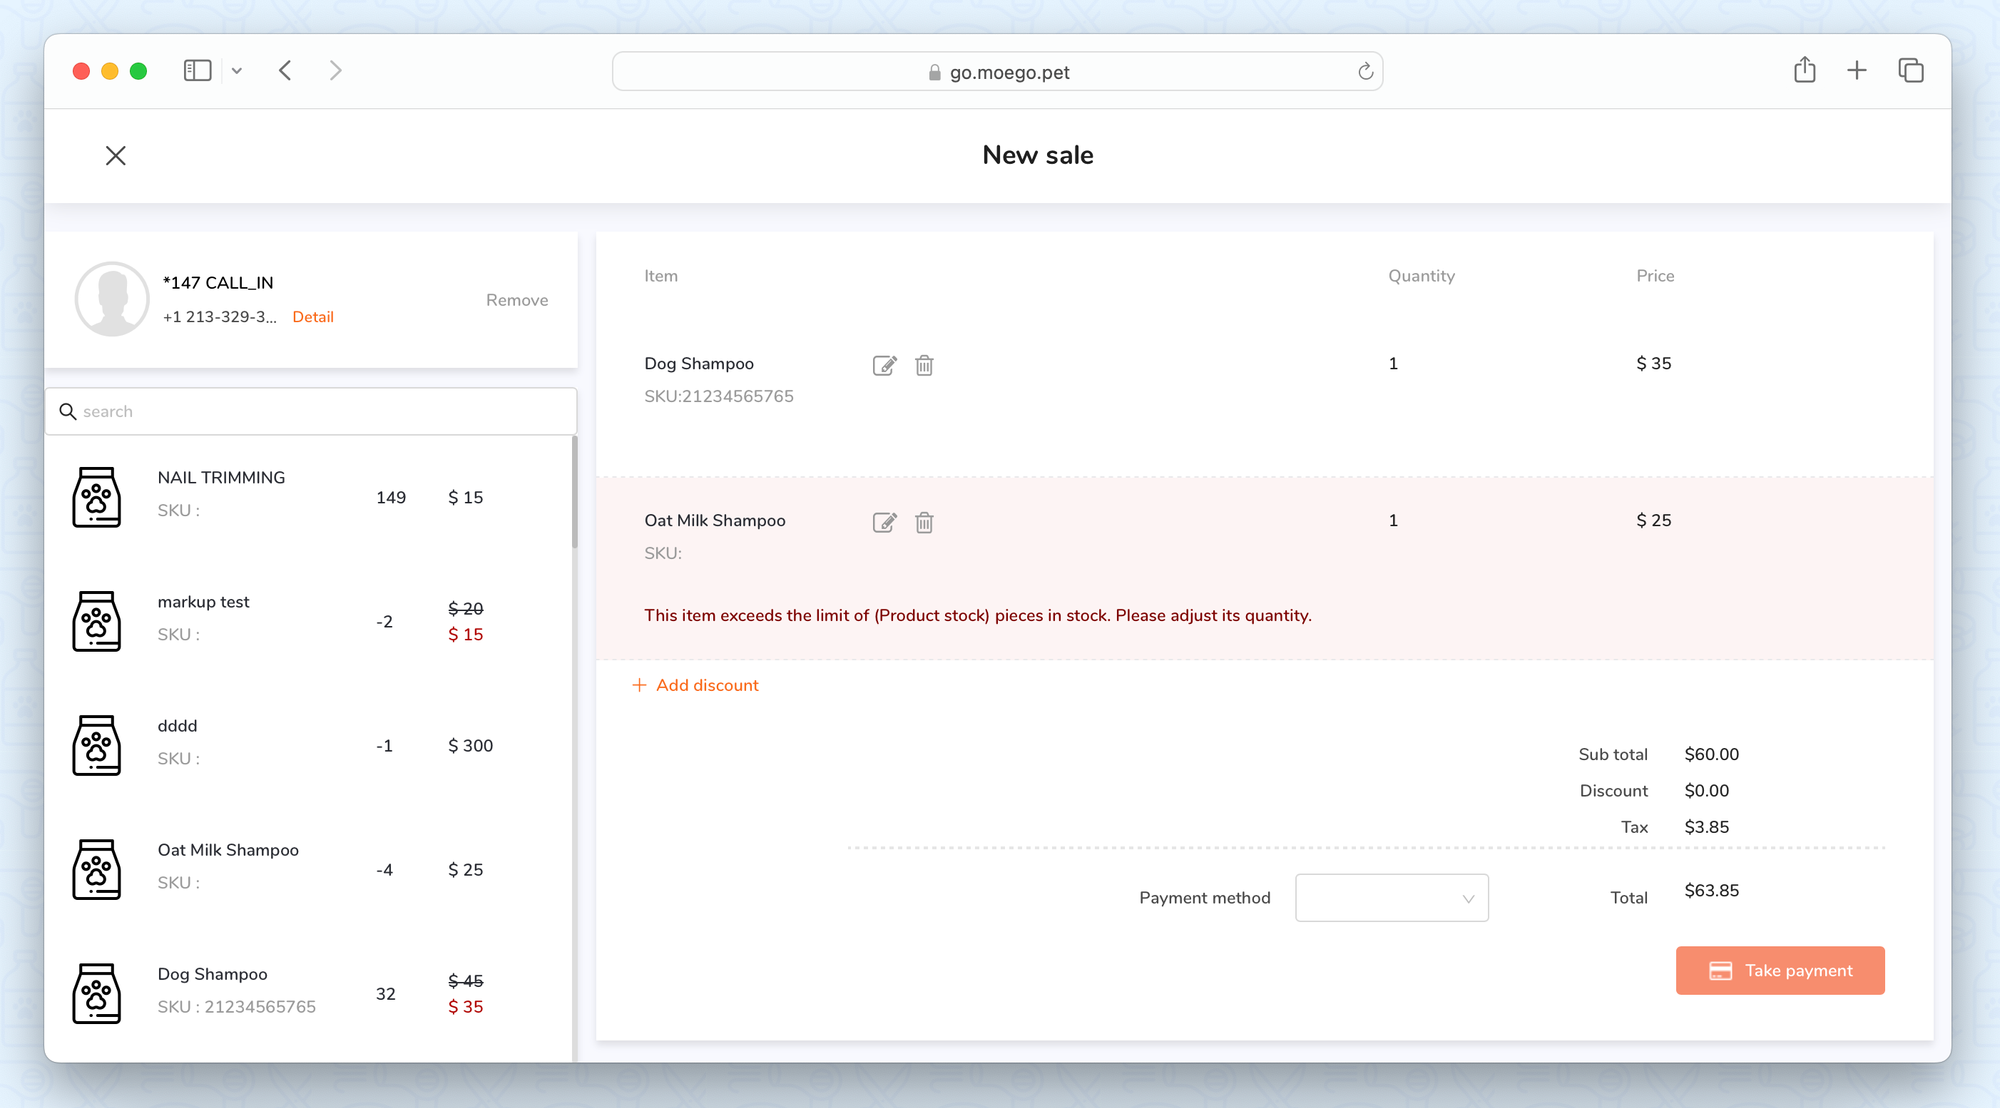Open the Payment method dropdown
The width and height of the screenshot is (2000, 1108).
click(1391, 898)
